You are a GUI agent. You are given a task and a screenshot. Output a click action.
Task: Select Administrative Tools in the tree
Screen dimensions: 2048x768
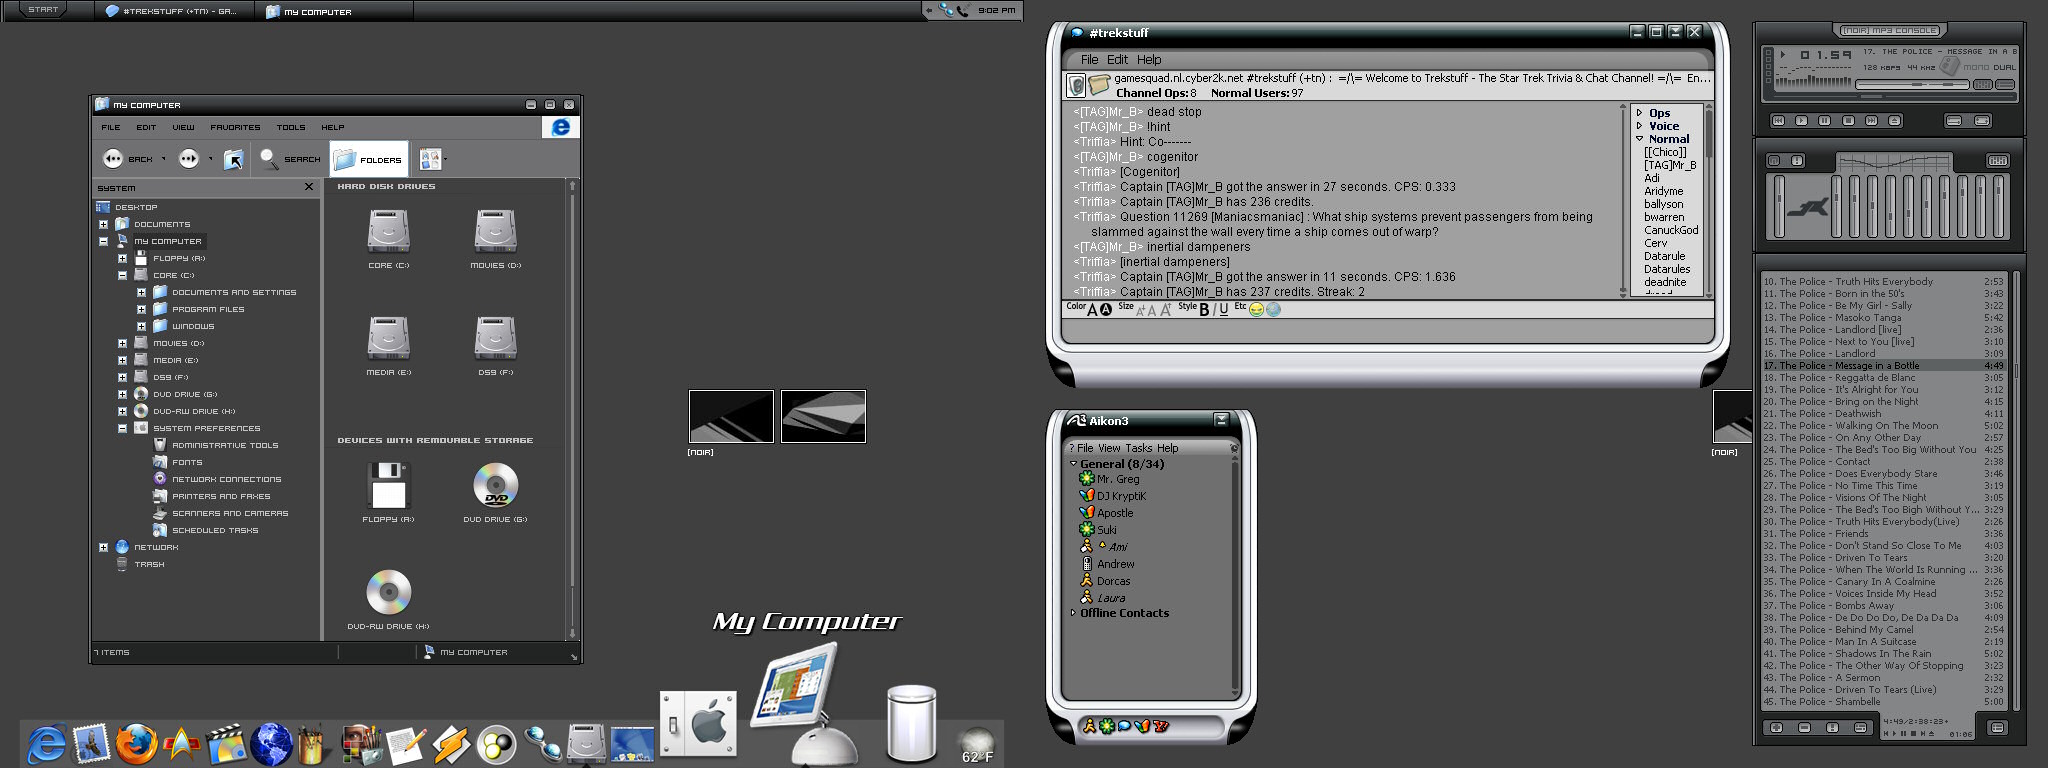(x=225, y=445)
